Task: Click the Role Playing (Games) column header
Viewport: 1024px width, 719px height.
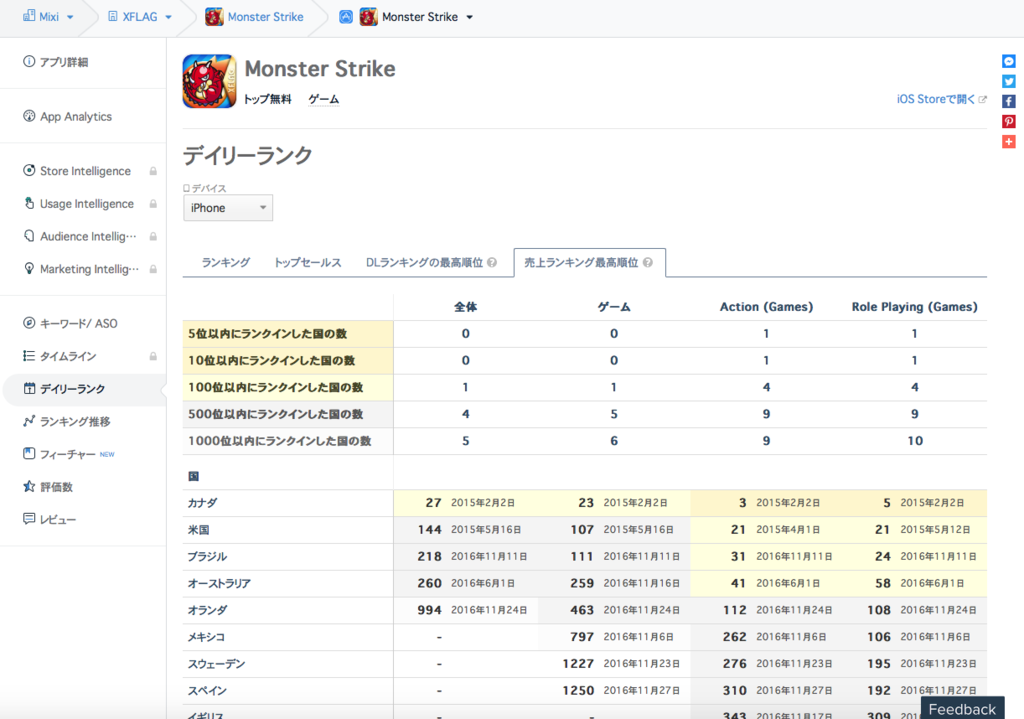Action: 914,307
